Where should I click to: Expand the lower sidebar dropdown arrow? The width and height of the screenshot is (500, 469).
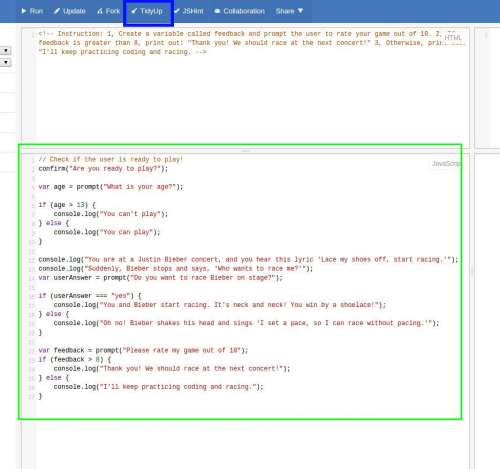coord(6,62)
